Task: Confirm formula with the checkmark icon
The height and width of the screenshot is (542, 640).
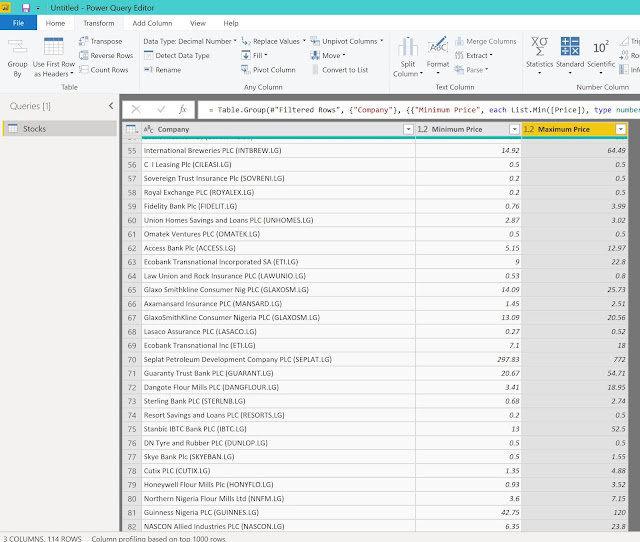Action: (x=161, y=109)
